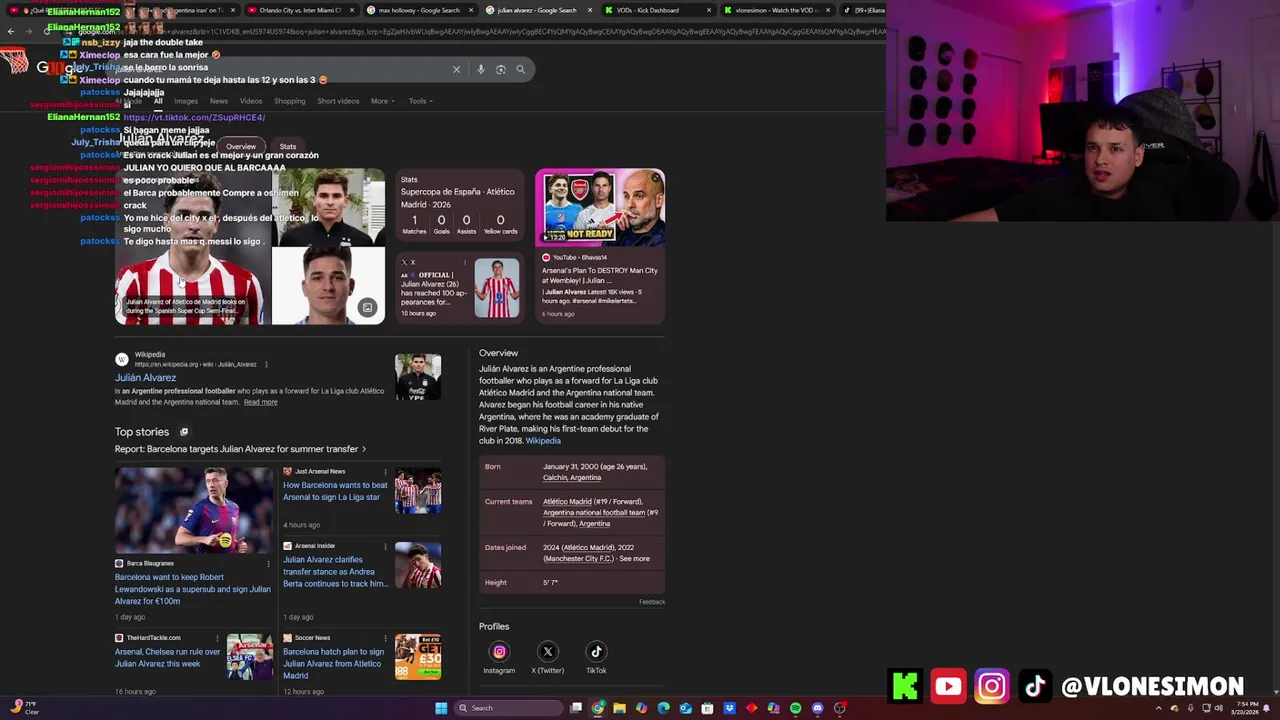1280x720 pixels.
Task: Open Julian Alvarez TikTok profile icon
Action: coord(596,652)
